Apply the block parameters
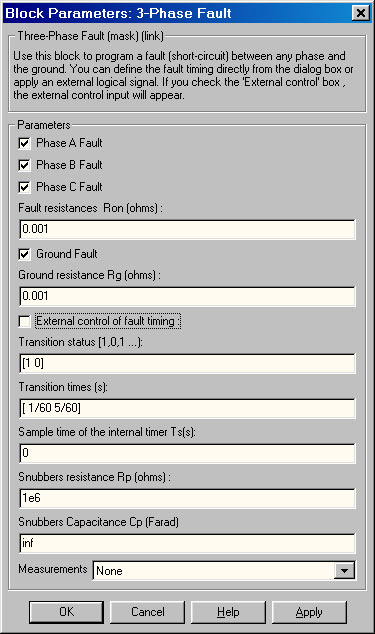The width and height of the screenshot is (375, 634). pos(309,612)
